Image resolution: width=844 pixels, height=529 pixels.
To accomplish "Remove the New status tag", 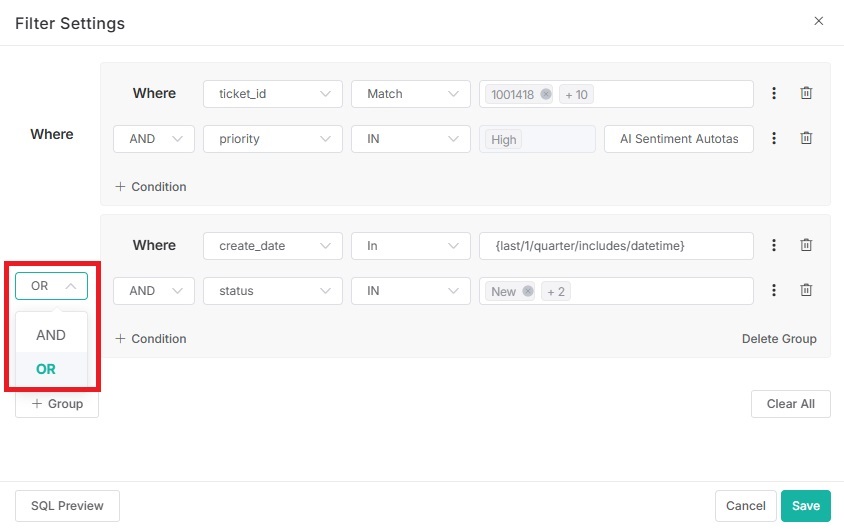I will coord(528,292).
